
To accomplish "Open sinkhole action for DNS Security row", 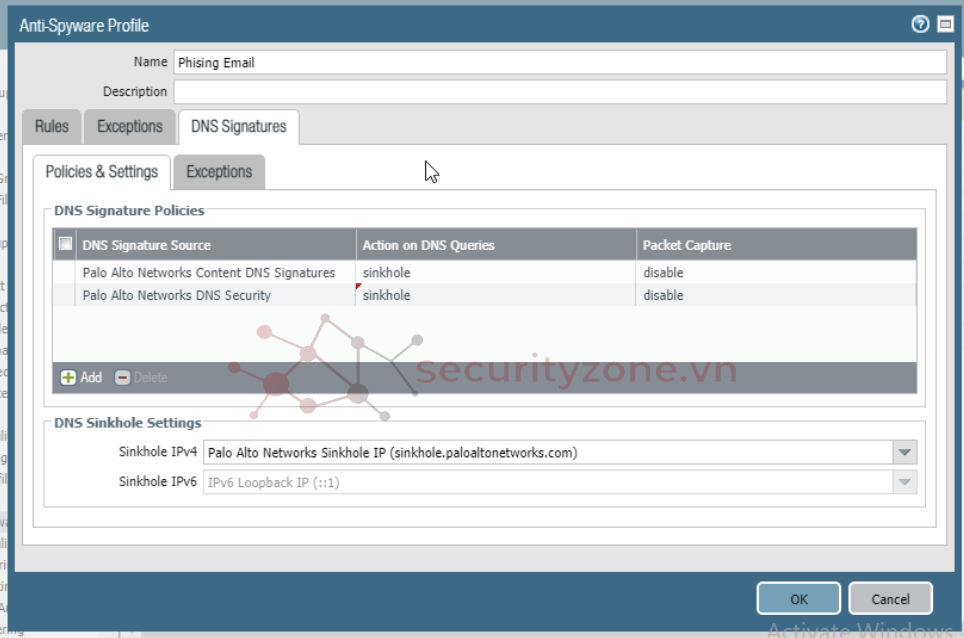I will pos(386,296).
